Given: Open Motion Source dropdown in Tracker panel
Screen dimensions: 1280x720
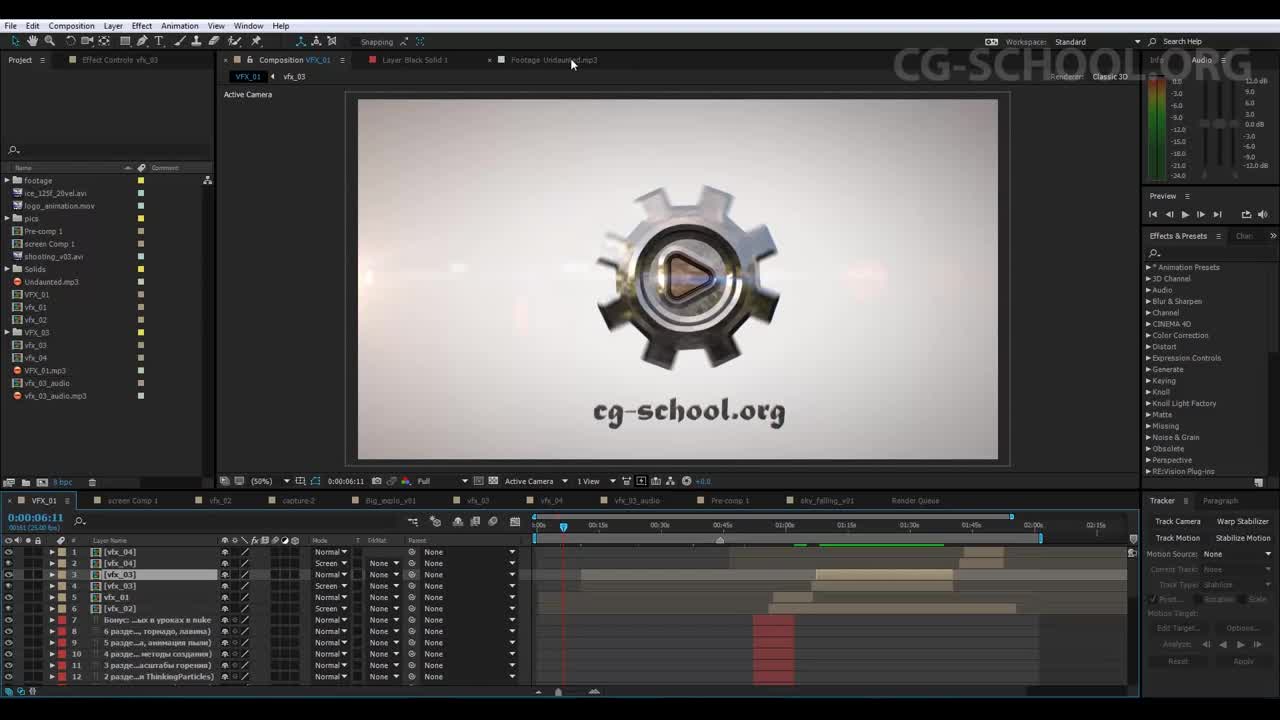Looking at the screenshot, I should tap(1237, 554).
